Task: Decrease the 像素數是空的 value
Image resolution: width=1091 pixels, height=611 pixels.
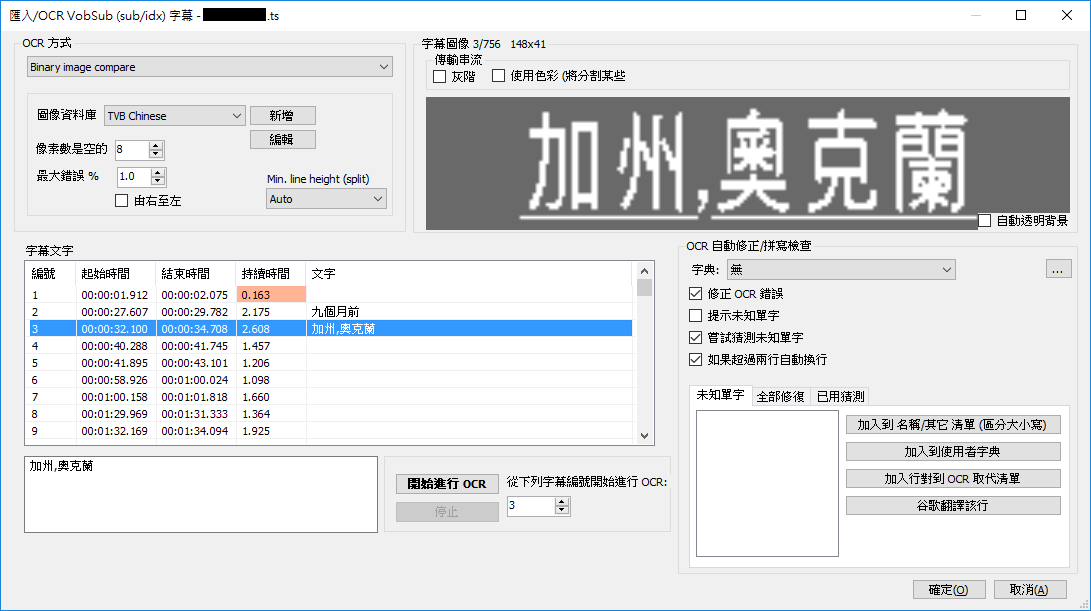Action: pyautogui.click(x=157, y=154)
